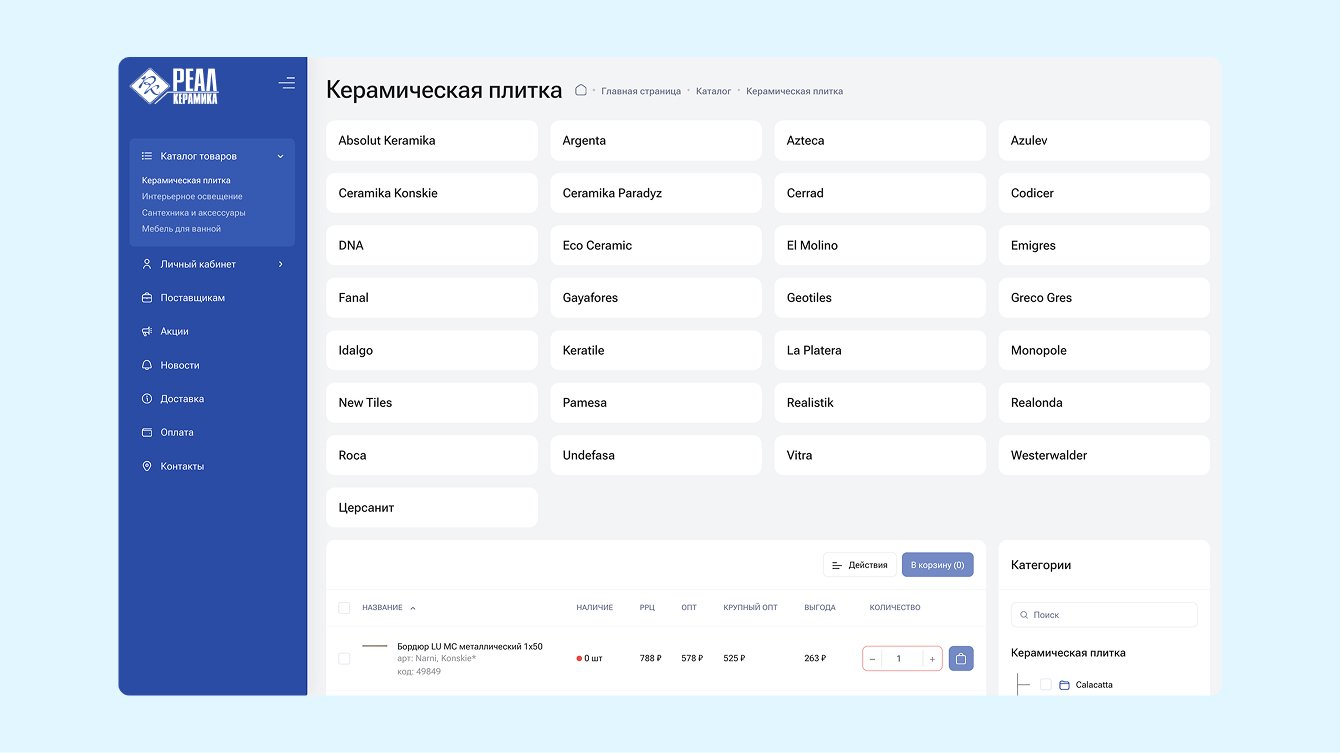Open Новости via its bell icon
The width and height of the screenshot is (1340, 753).
pyautogui.click(x=146, y=365)
